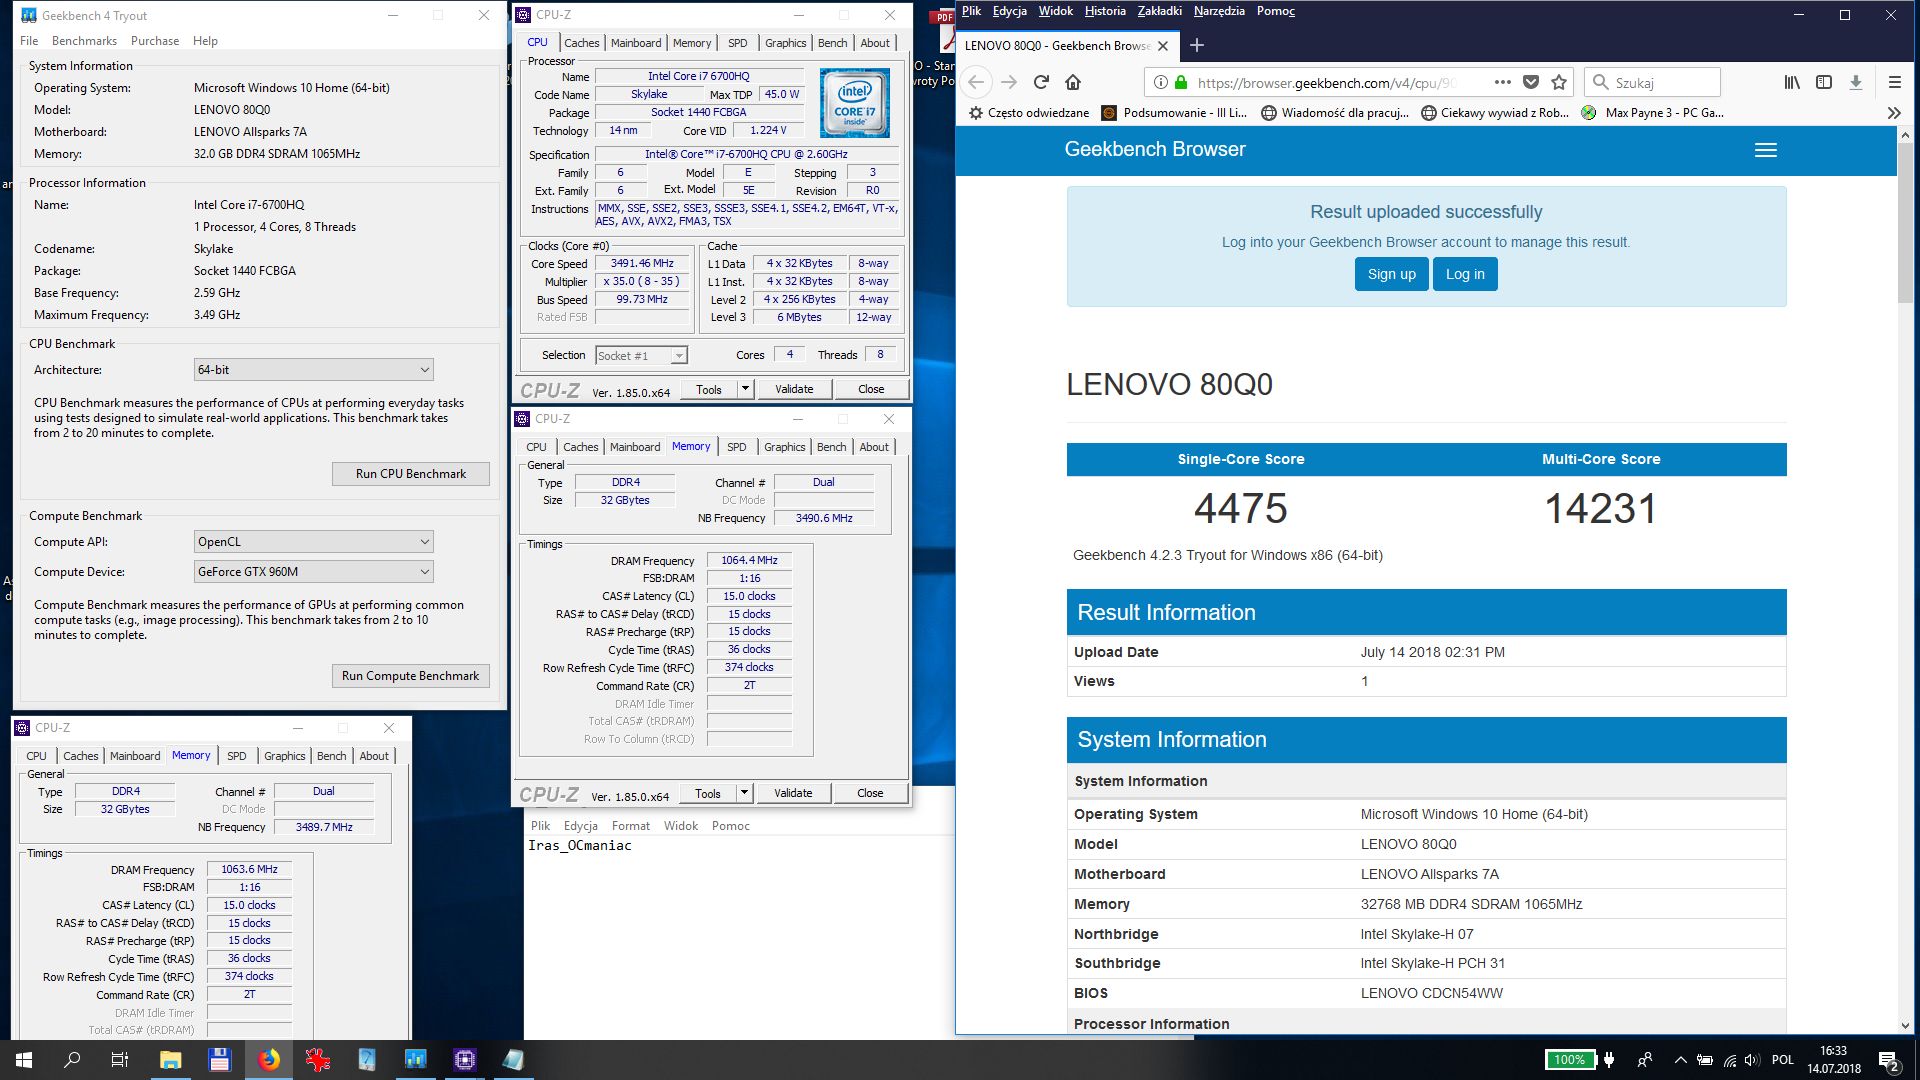Screen dimensions: 1920x1080
Task: Open Geekbench Browser navigation hamburger menu
Action: (x=1766, y=150)
